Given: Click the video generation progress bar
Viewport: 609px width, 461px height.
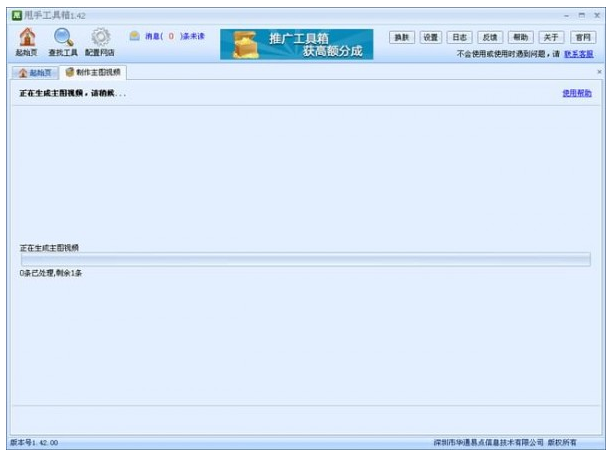Looking at the screenshot, I should click(x=306, y=259).
